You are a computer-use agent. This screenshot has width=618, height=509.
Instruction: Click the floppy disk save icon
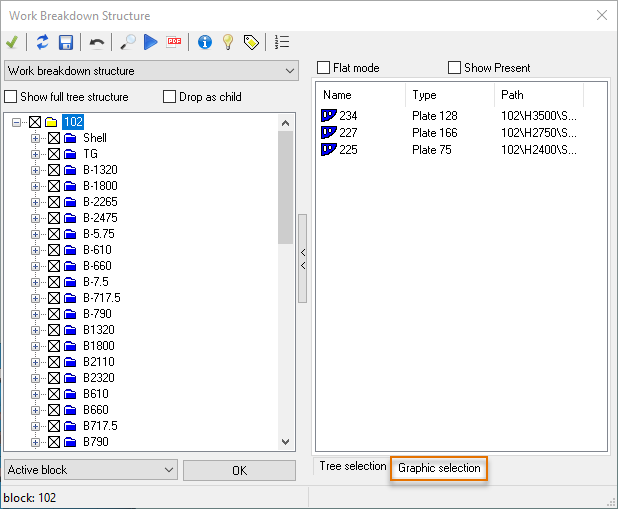coord(66,42)
